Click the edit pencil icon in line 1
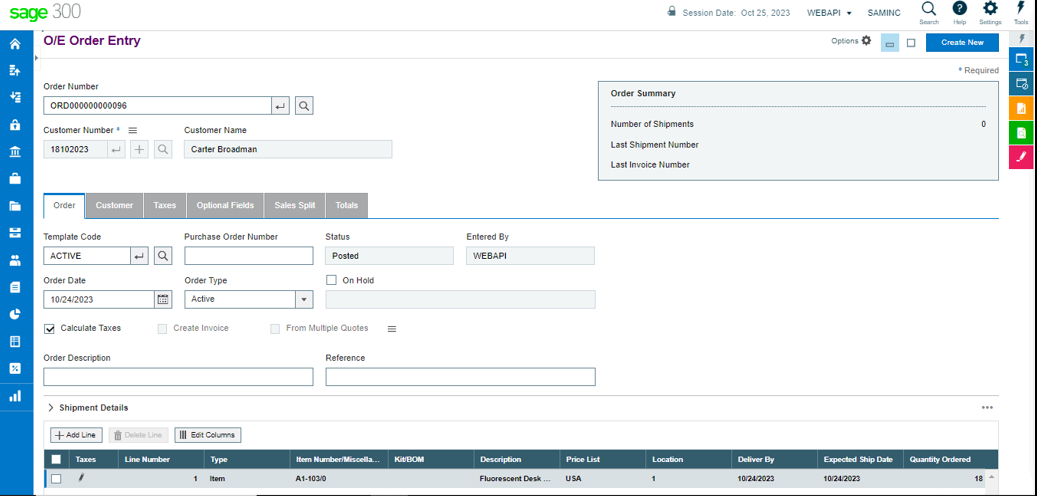 (82, 479)
